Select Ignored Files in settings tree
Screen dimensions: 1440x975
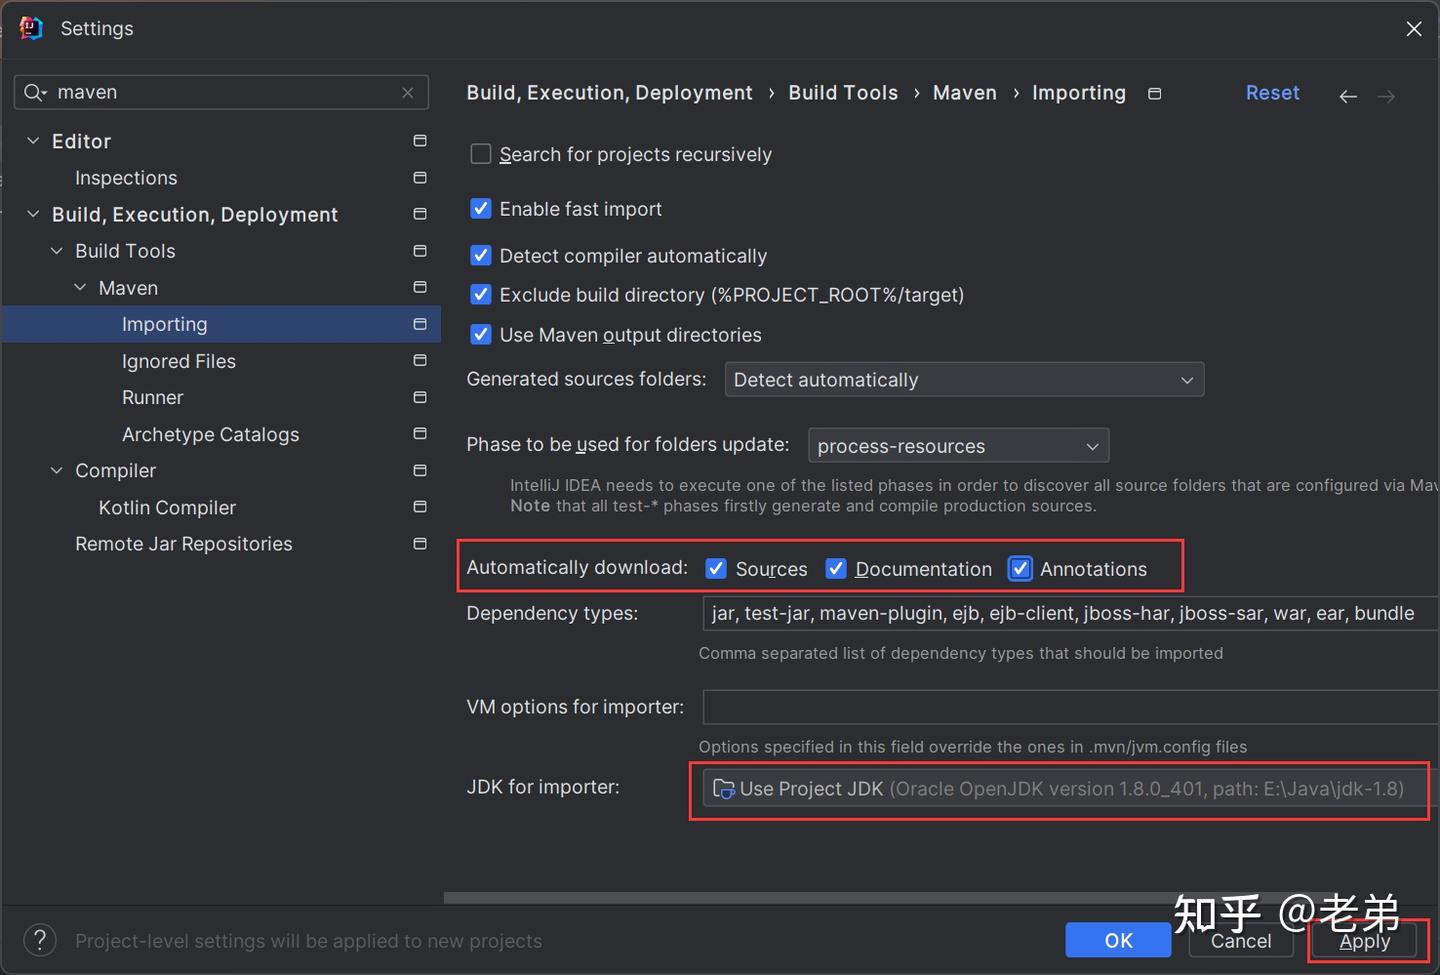pos(178,361)
